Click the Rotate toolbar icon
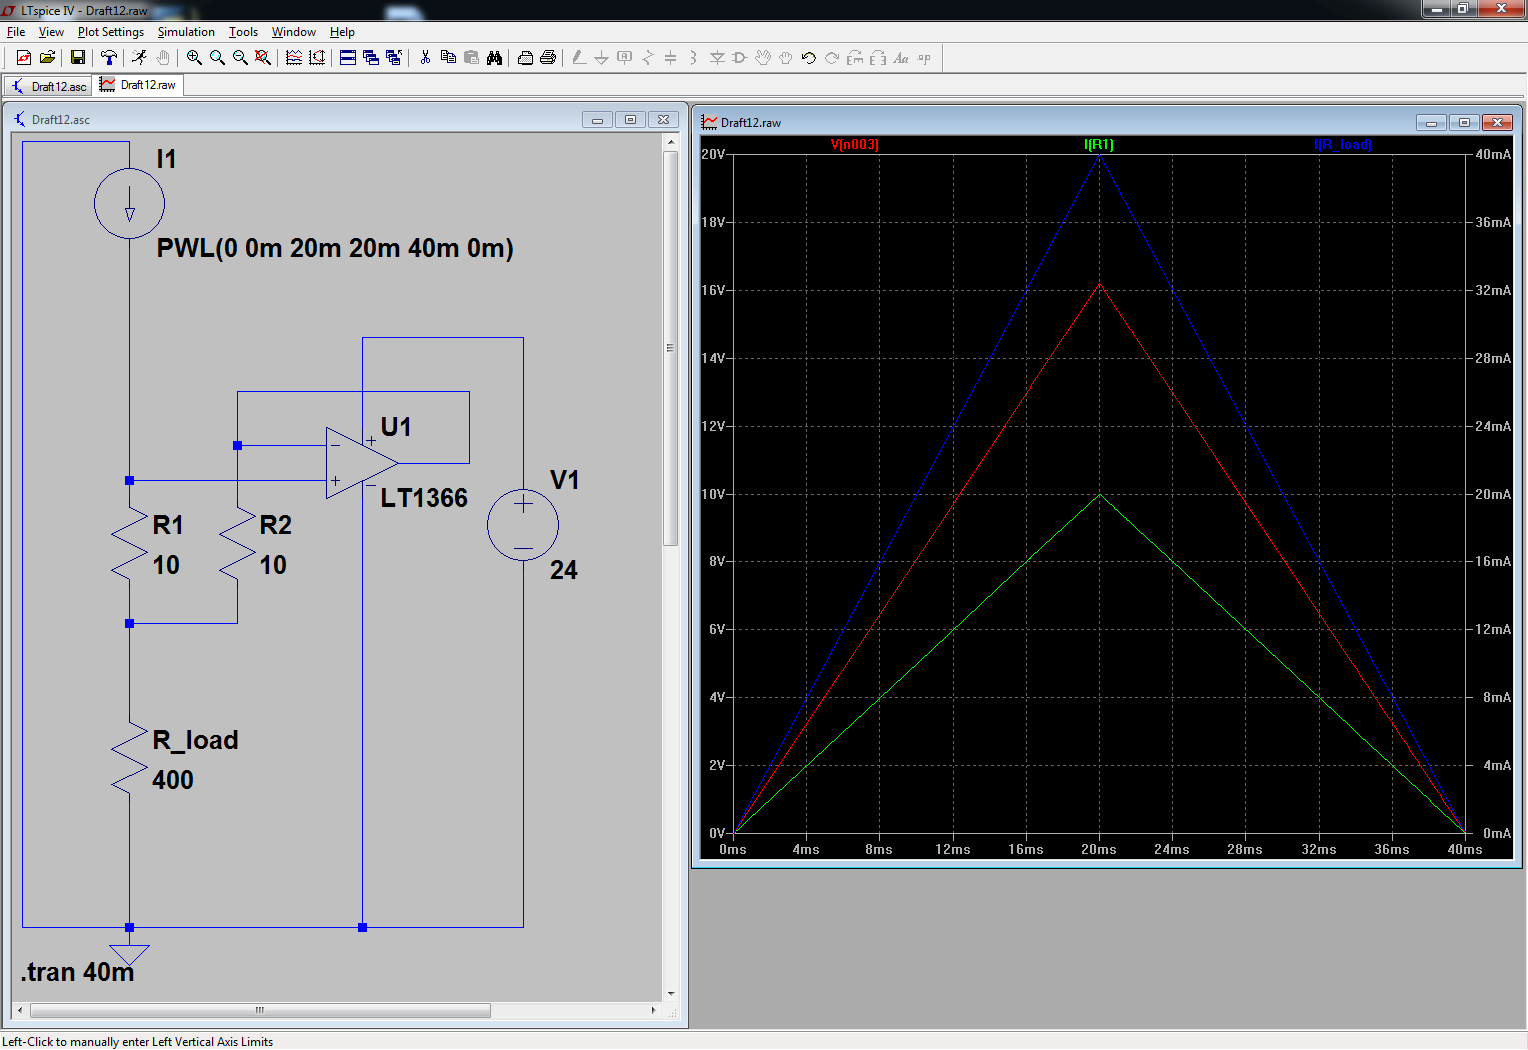This screenshot has width=1528, height=1050. pyautogui.click(x=855, y=58)
